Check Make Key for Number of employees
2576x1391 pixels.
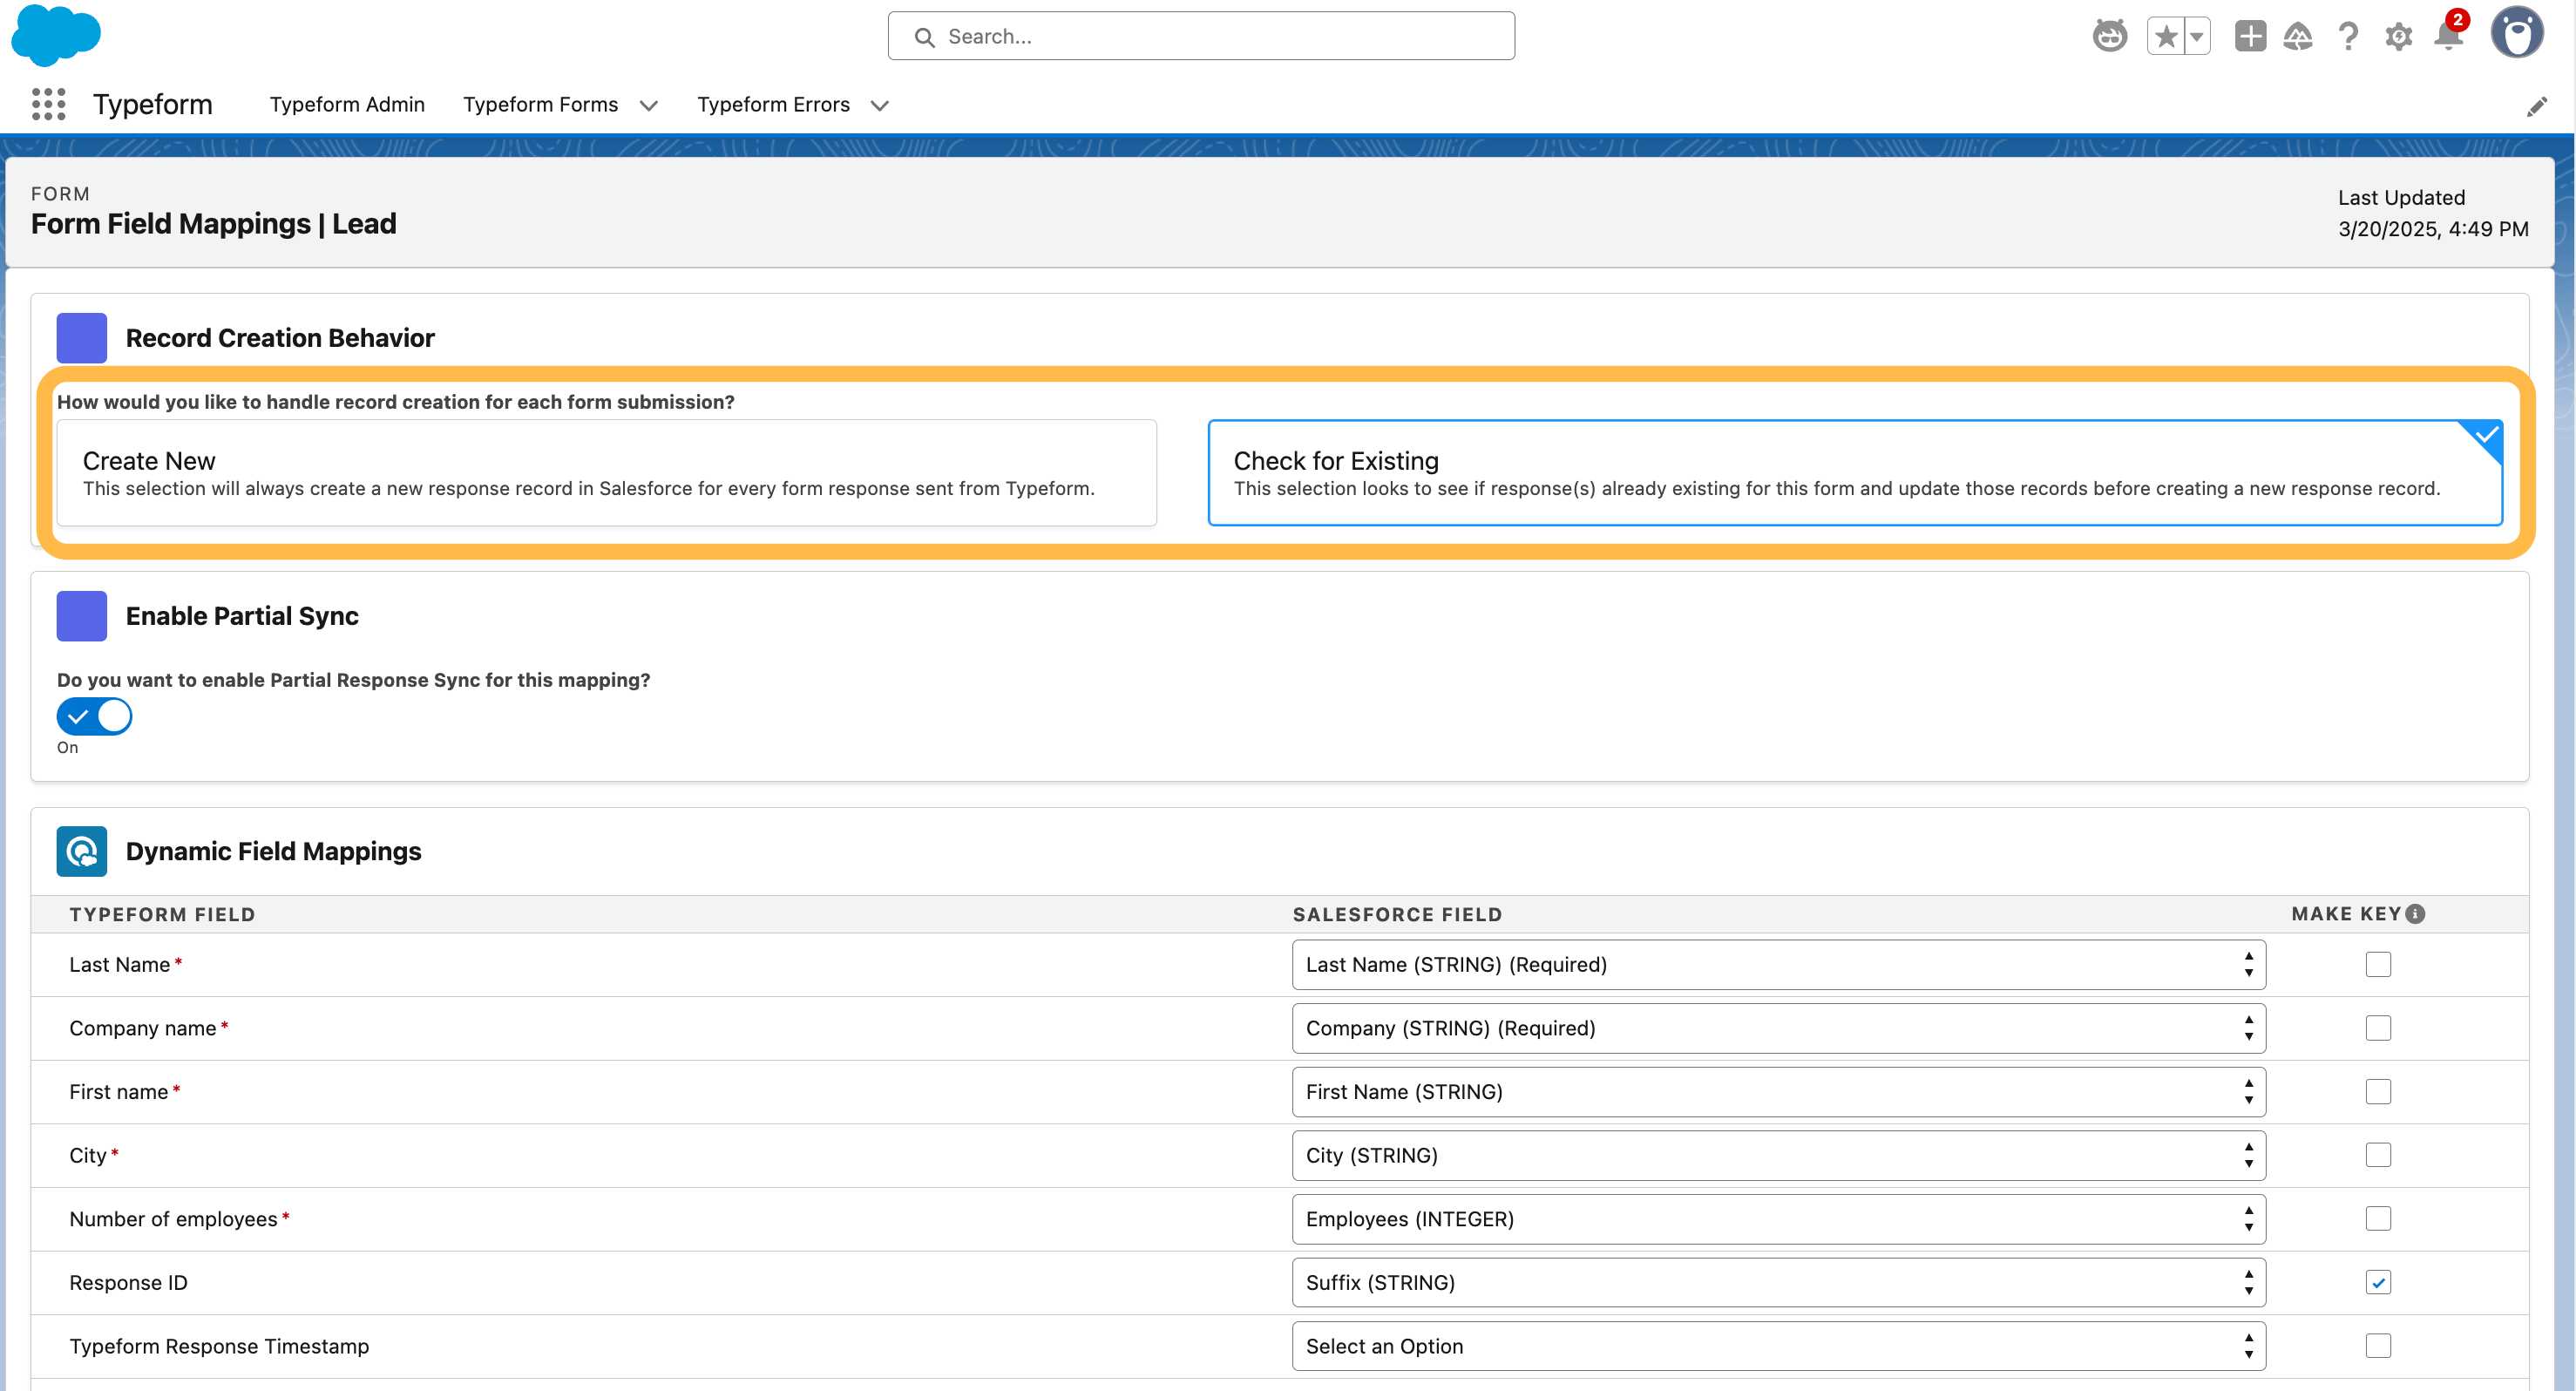[2378, 1219]
